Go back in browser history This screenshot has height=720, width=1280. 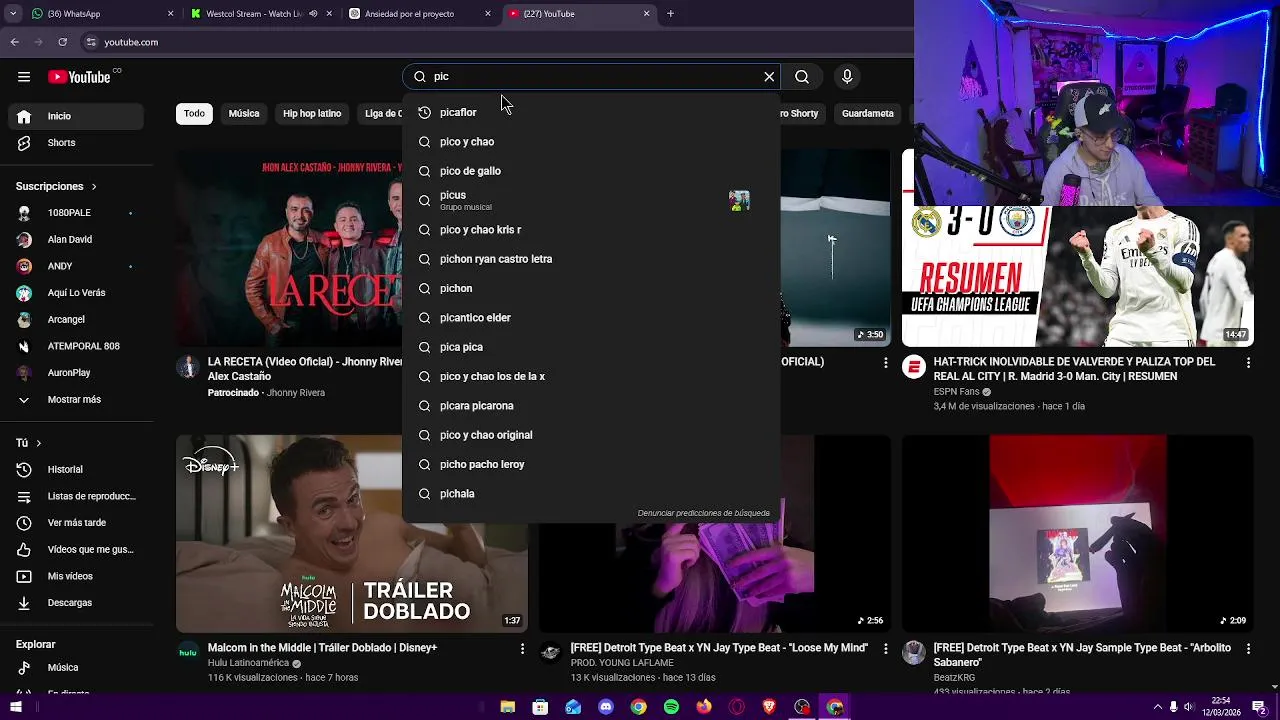[14, 42]
